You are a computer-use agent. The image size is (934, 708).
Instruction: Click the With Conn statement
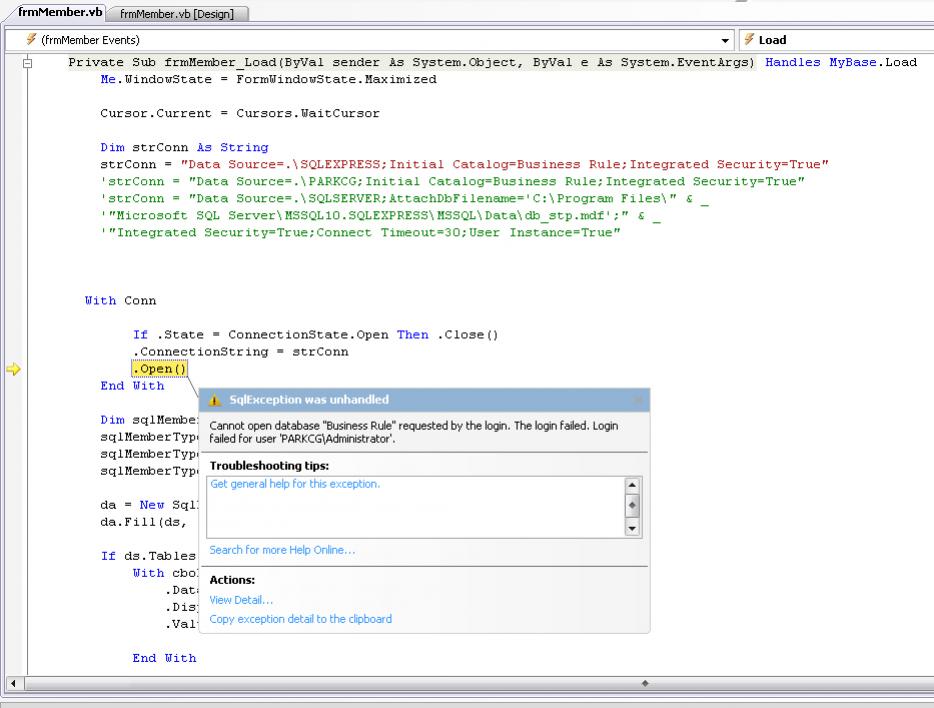click(x=120, y=301)
